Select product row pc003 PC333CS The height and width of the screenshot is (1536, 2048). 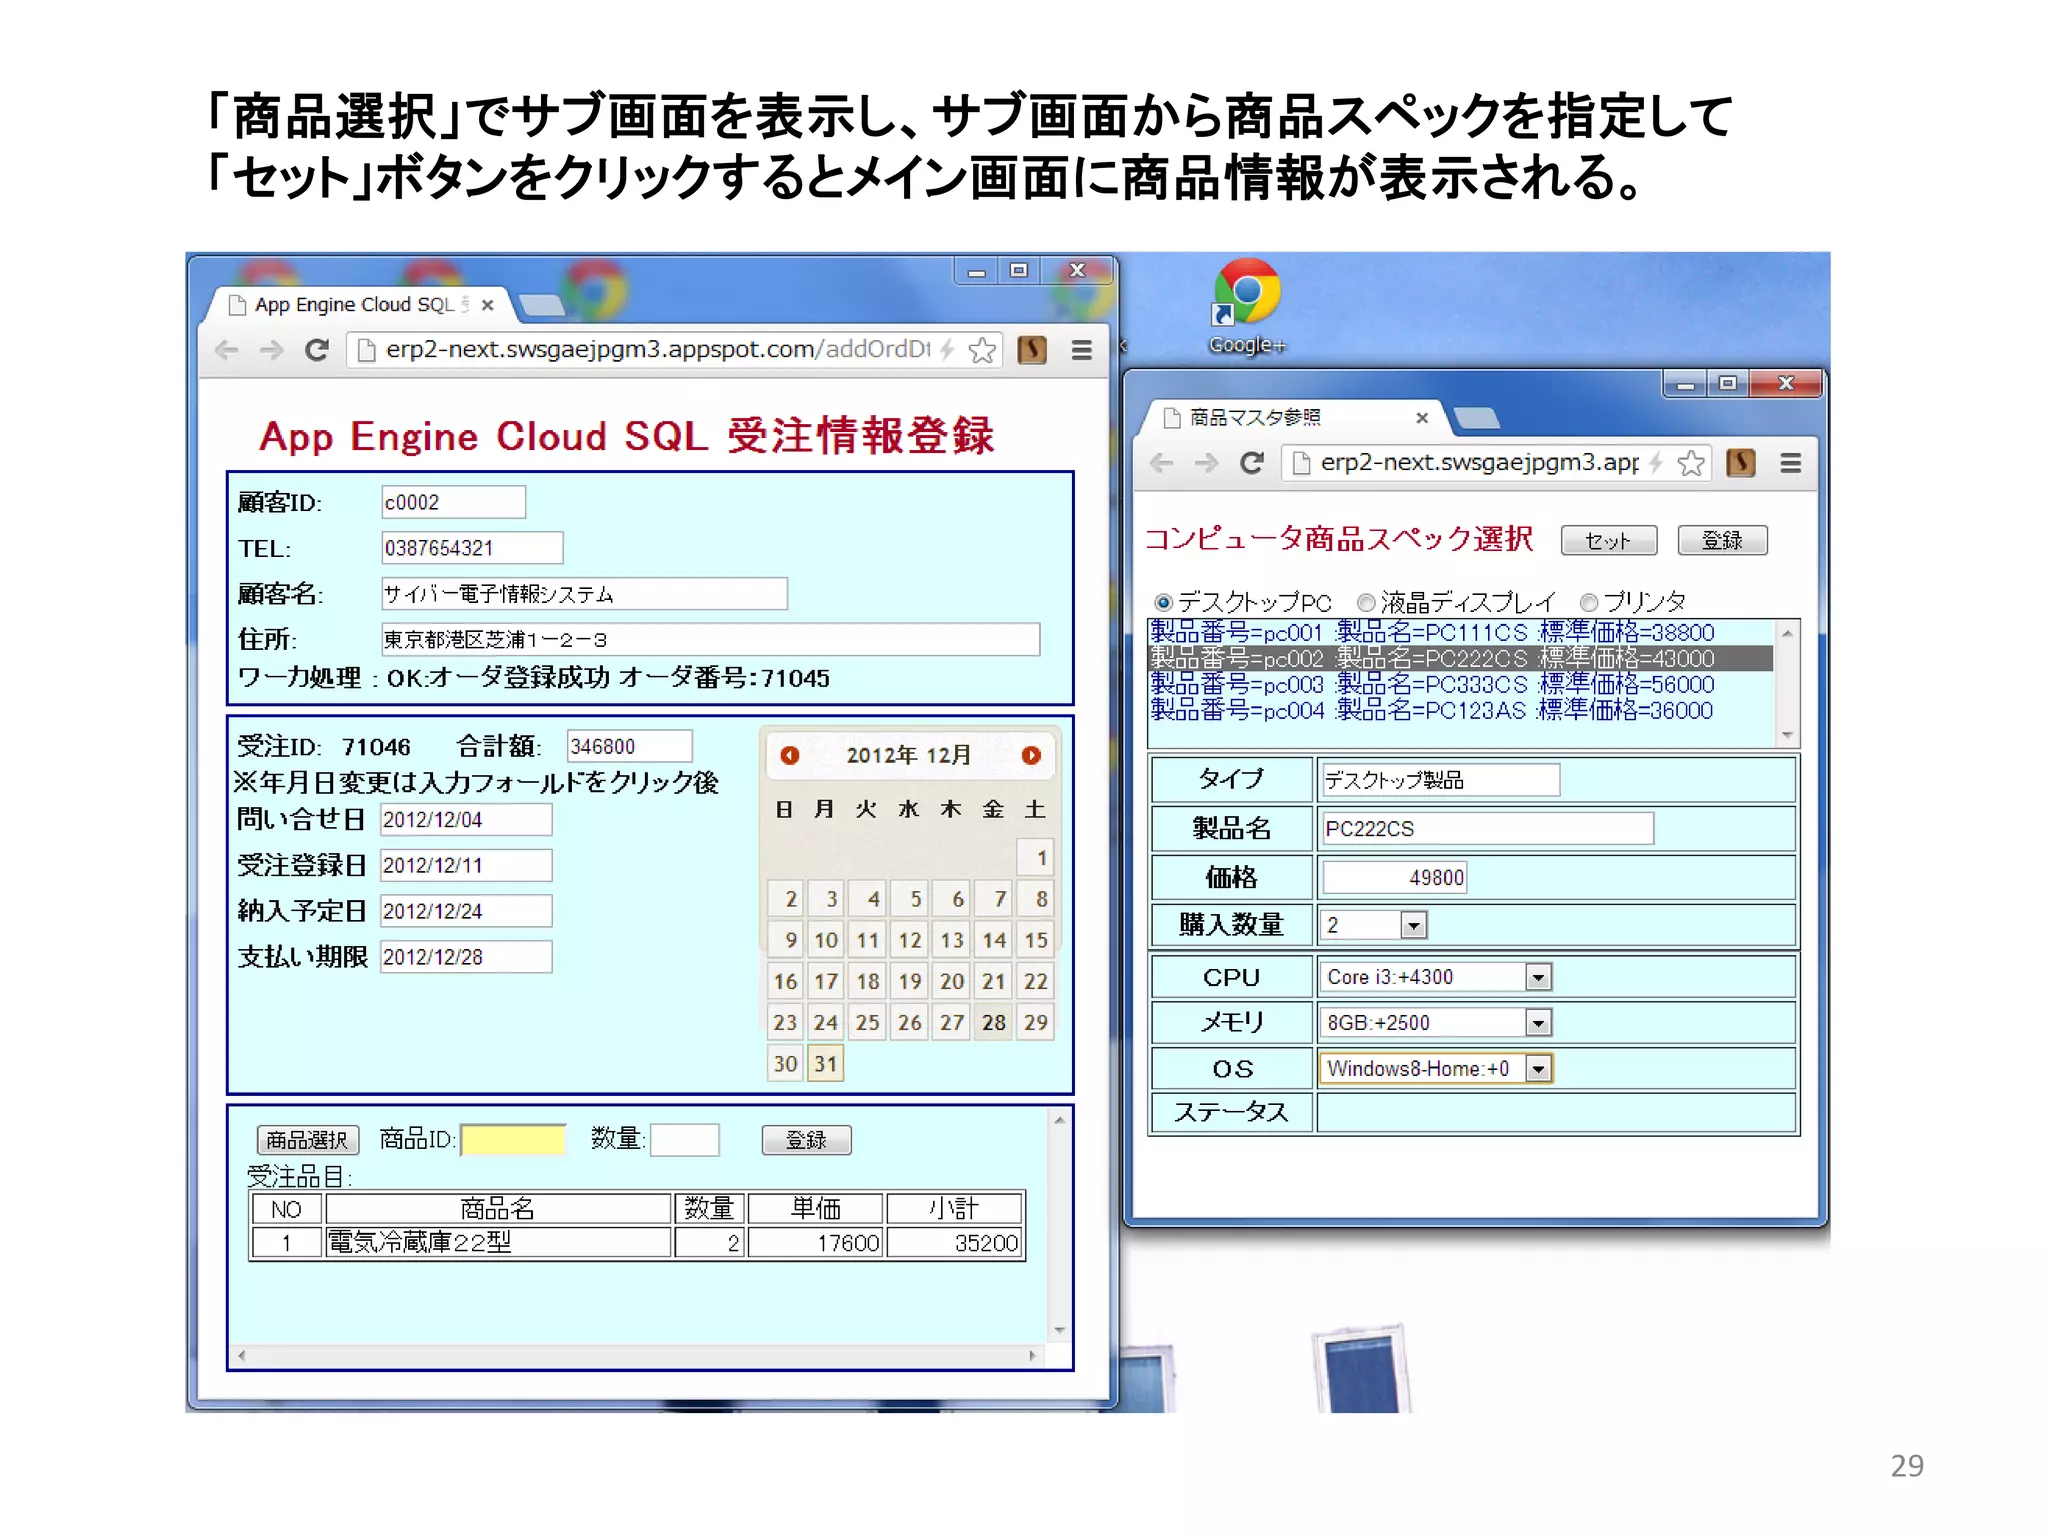click(x=1460, y=684)
